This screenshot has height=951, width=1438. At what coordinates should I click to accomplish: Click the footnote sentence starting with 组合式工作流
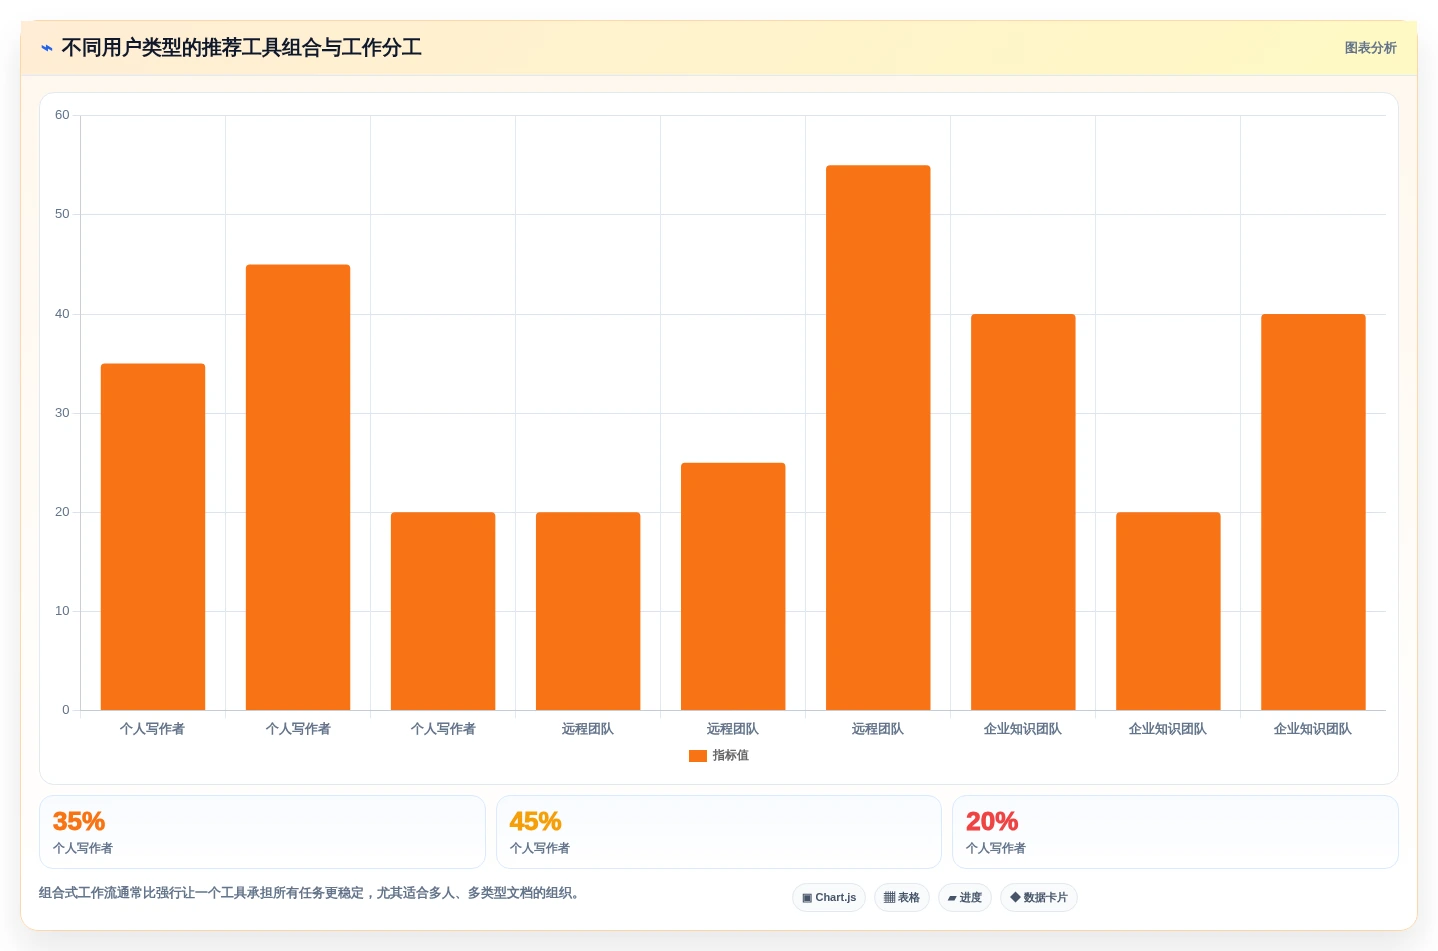pos(312,893)
